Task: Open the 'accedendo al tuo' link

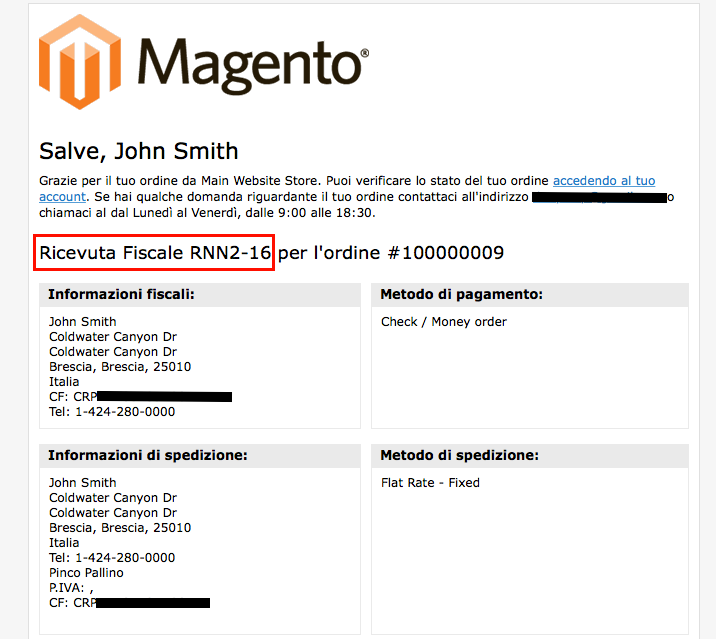Action: tap(604, 181)
